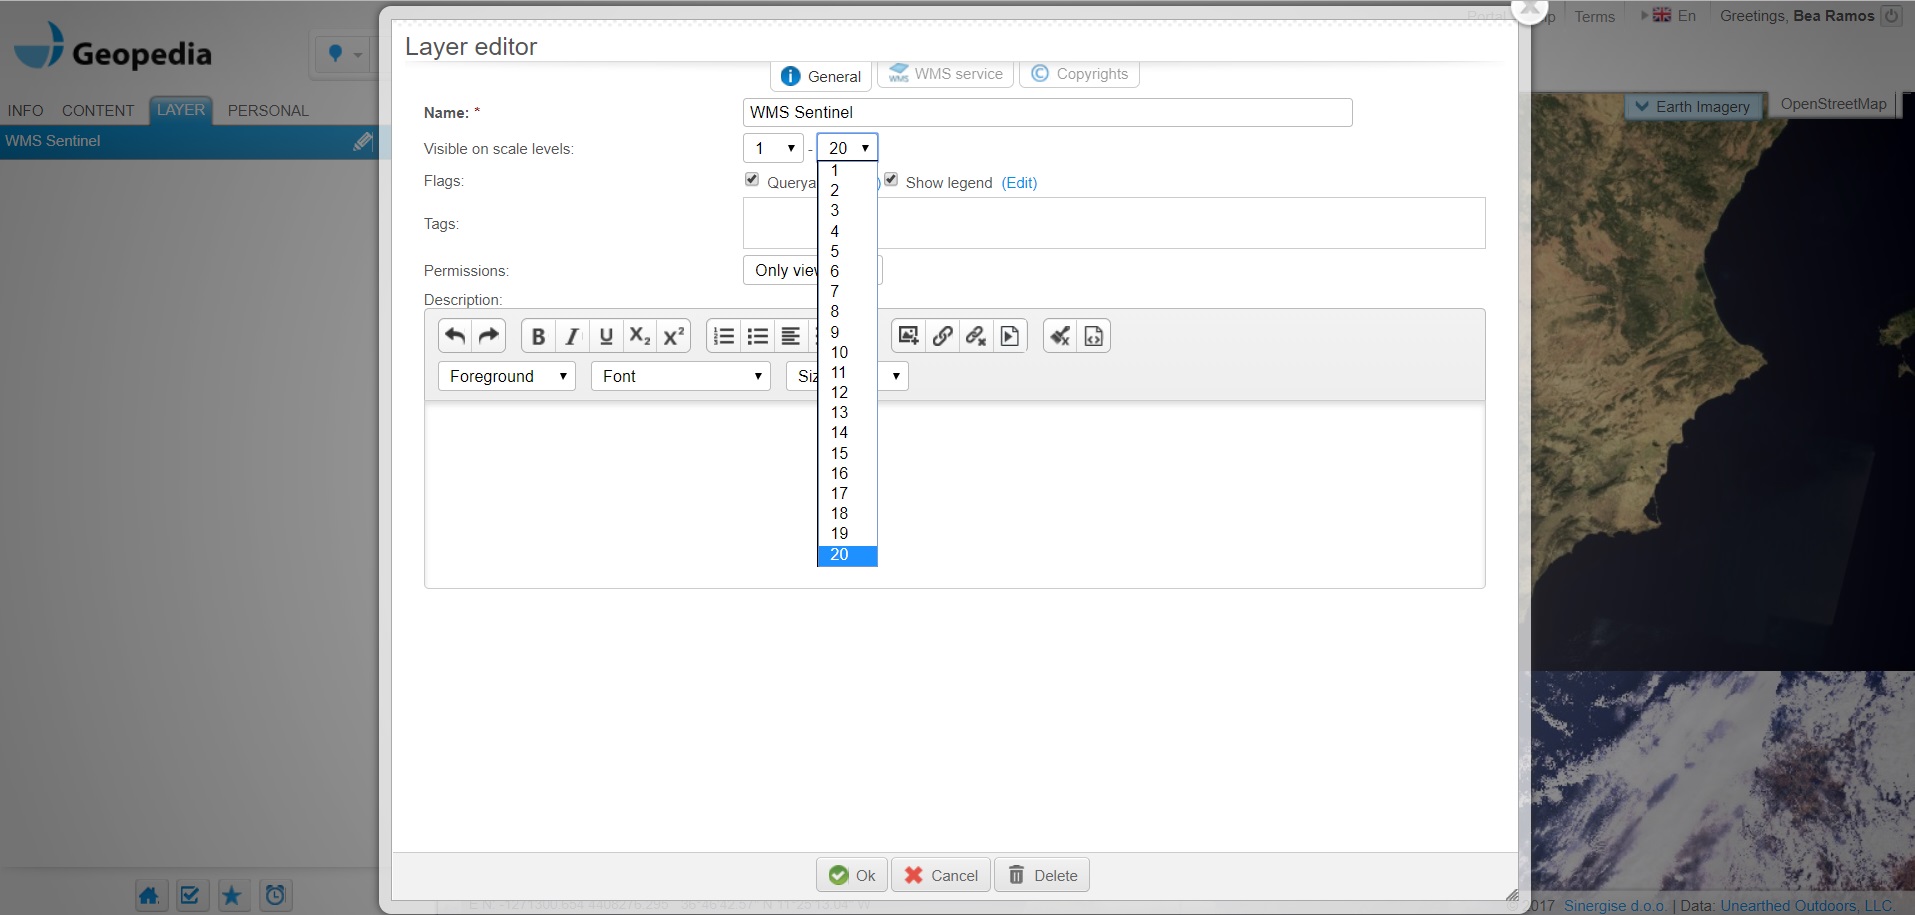1915x915 pixels.
Task: Apply superscript formatting
Action: click(x=674, y=336)
